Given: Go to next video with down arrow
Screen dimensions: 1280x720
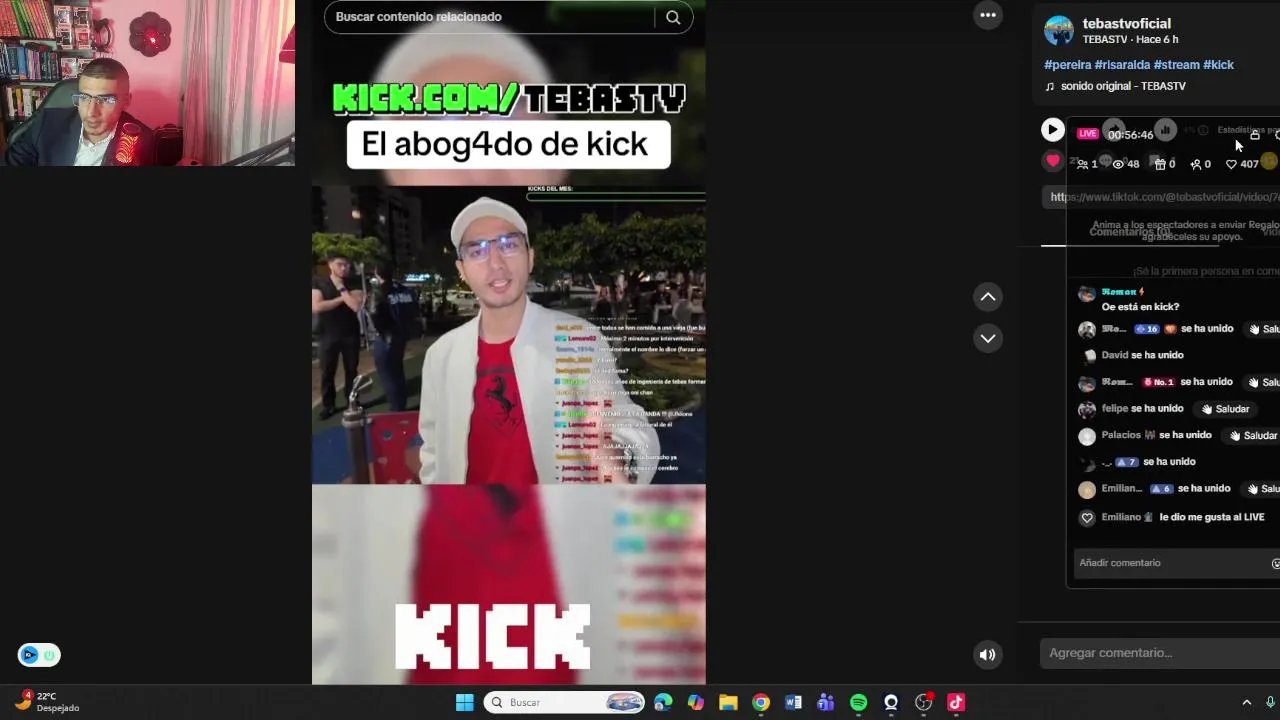Looking at the screenshot, I should coord(988,338).
